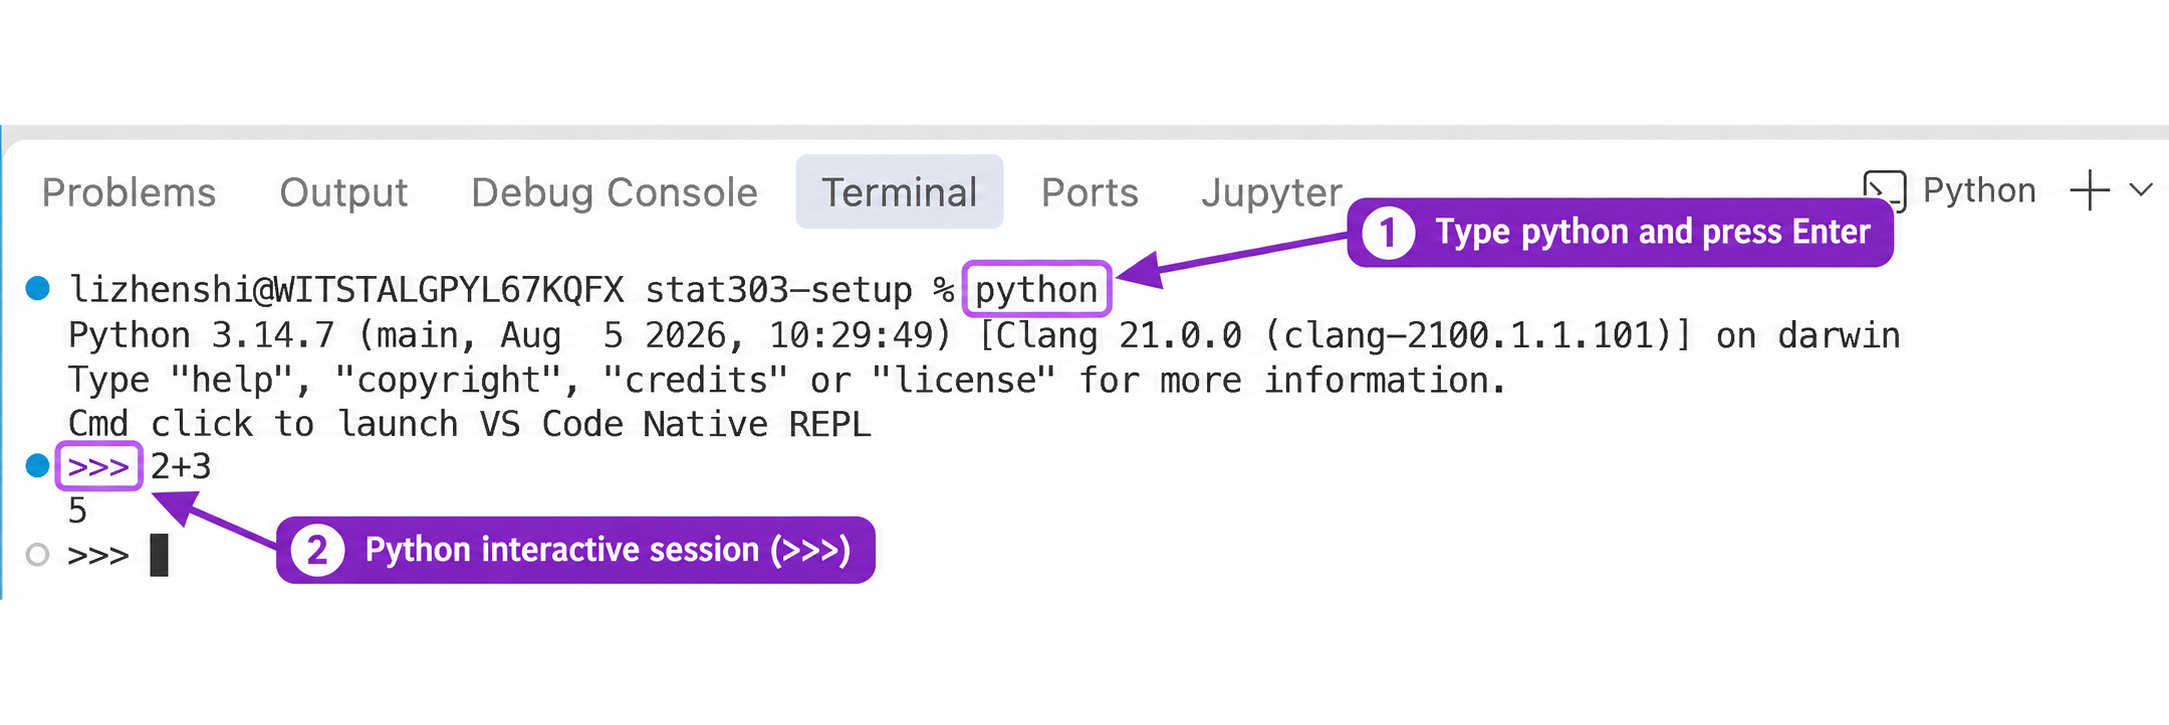Click the Python terminal name in the panel header
2169x725 pixels.
click(1979, 190)
